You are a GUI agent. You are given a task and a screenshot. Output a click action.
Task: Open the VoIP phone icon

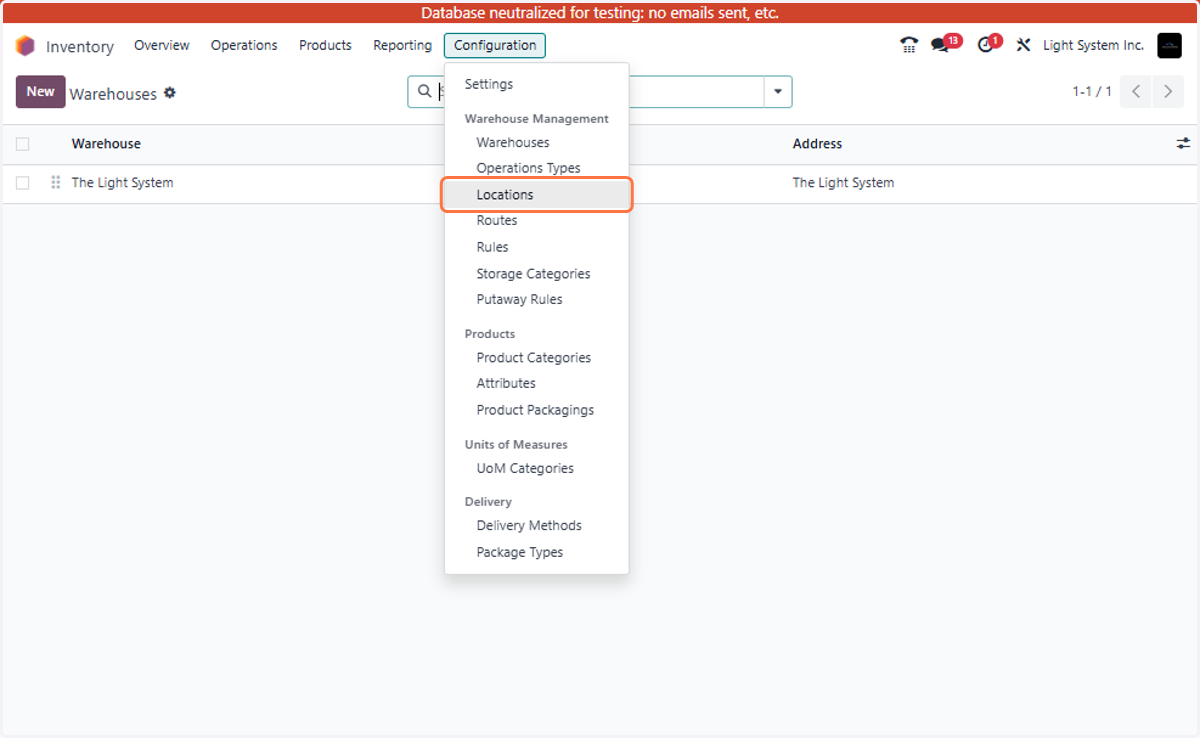[909, 45]
